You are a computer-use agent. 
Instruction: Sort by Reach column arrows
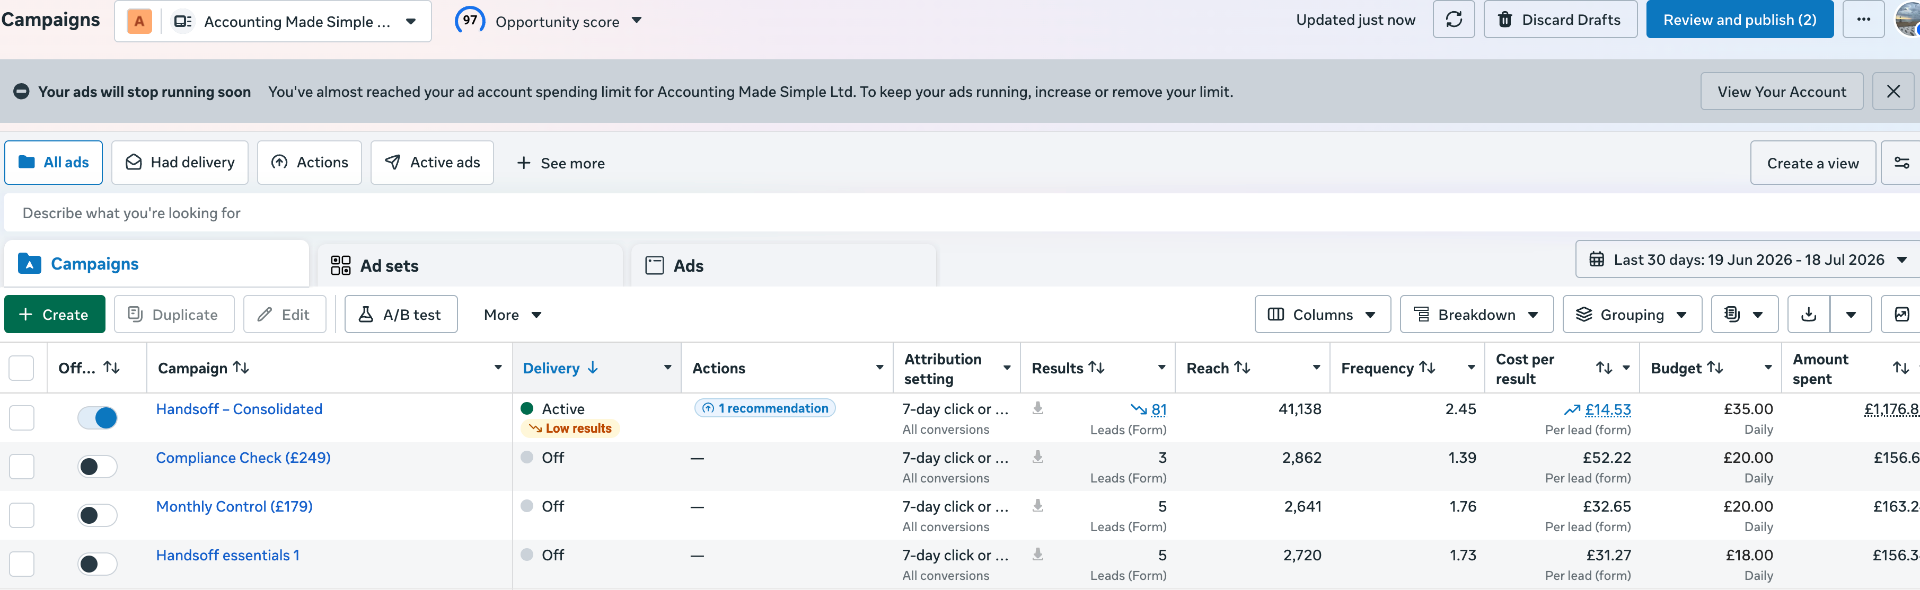click(x=1242, y=368)
